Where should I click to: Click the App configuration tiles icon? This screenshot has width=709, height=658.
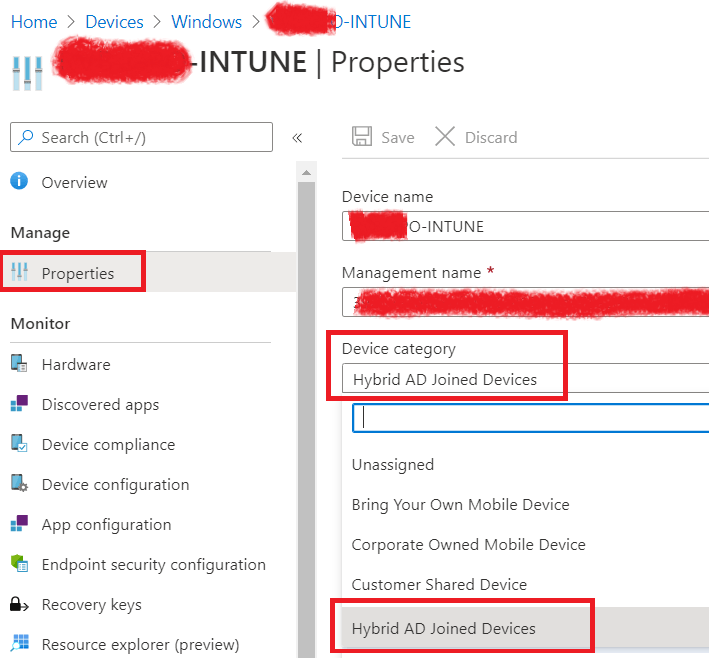click(x=19, y=523)
